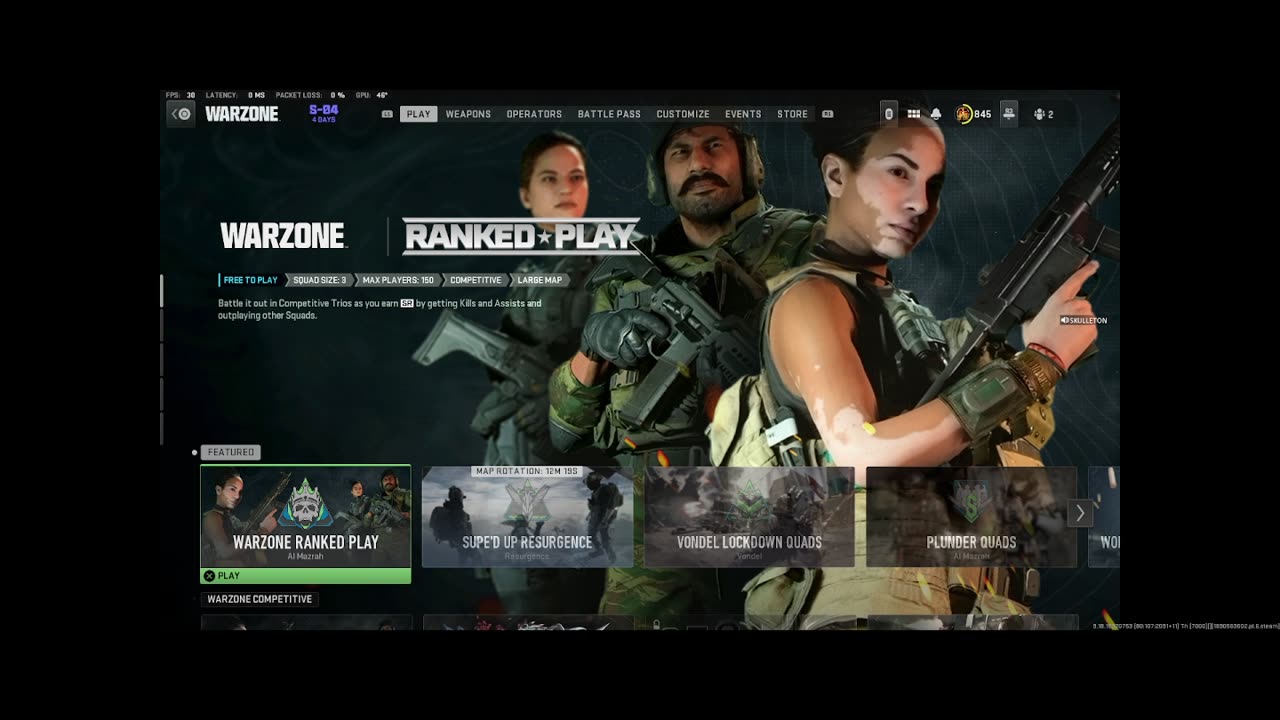Click the FPS counter readout

tap(181, 95)
